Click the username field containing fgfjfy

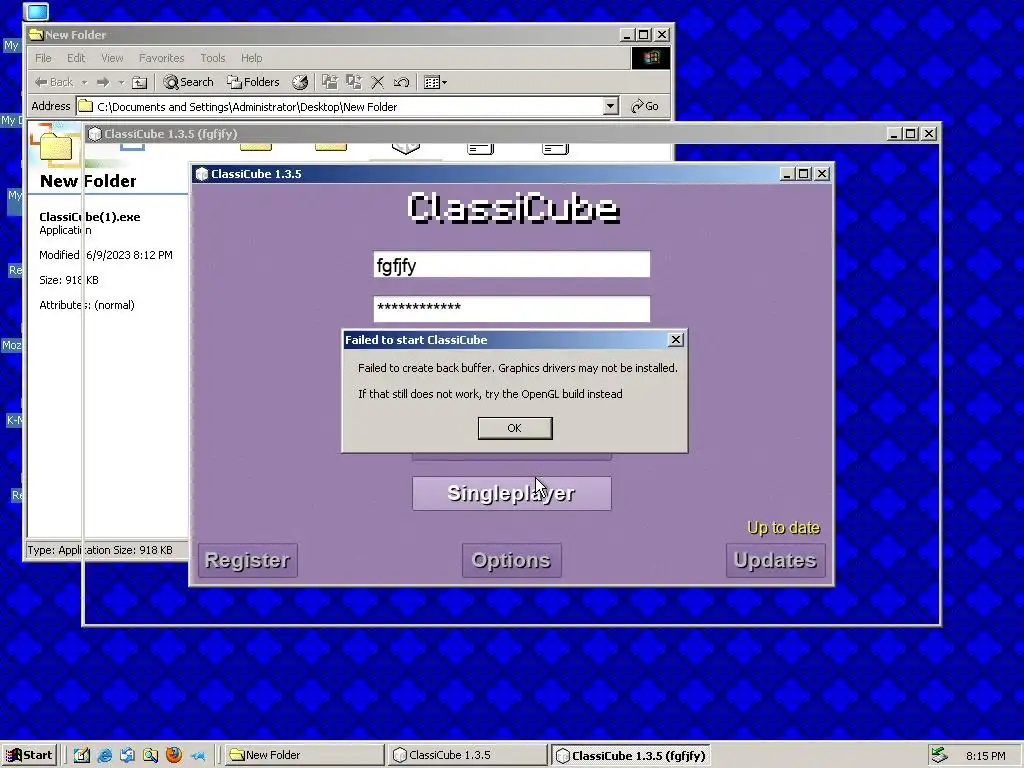[x=511, y=264]
